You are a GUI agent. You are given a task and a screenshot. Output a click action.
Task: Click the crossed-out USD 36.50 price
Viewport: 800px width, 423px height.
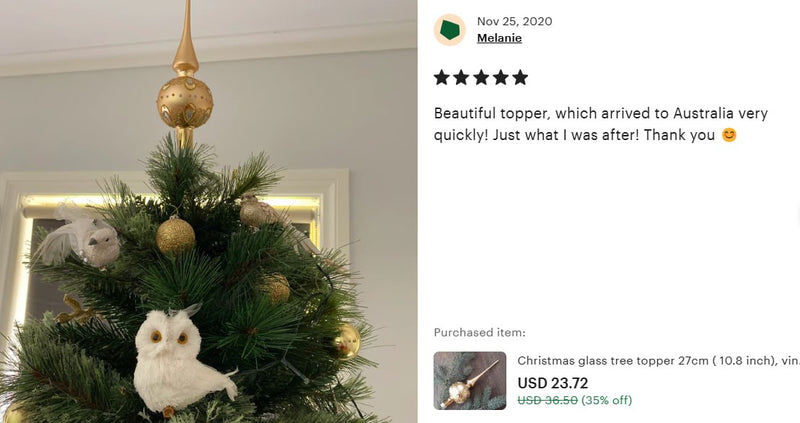click(547, 400)
